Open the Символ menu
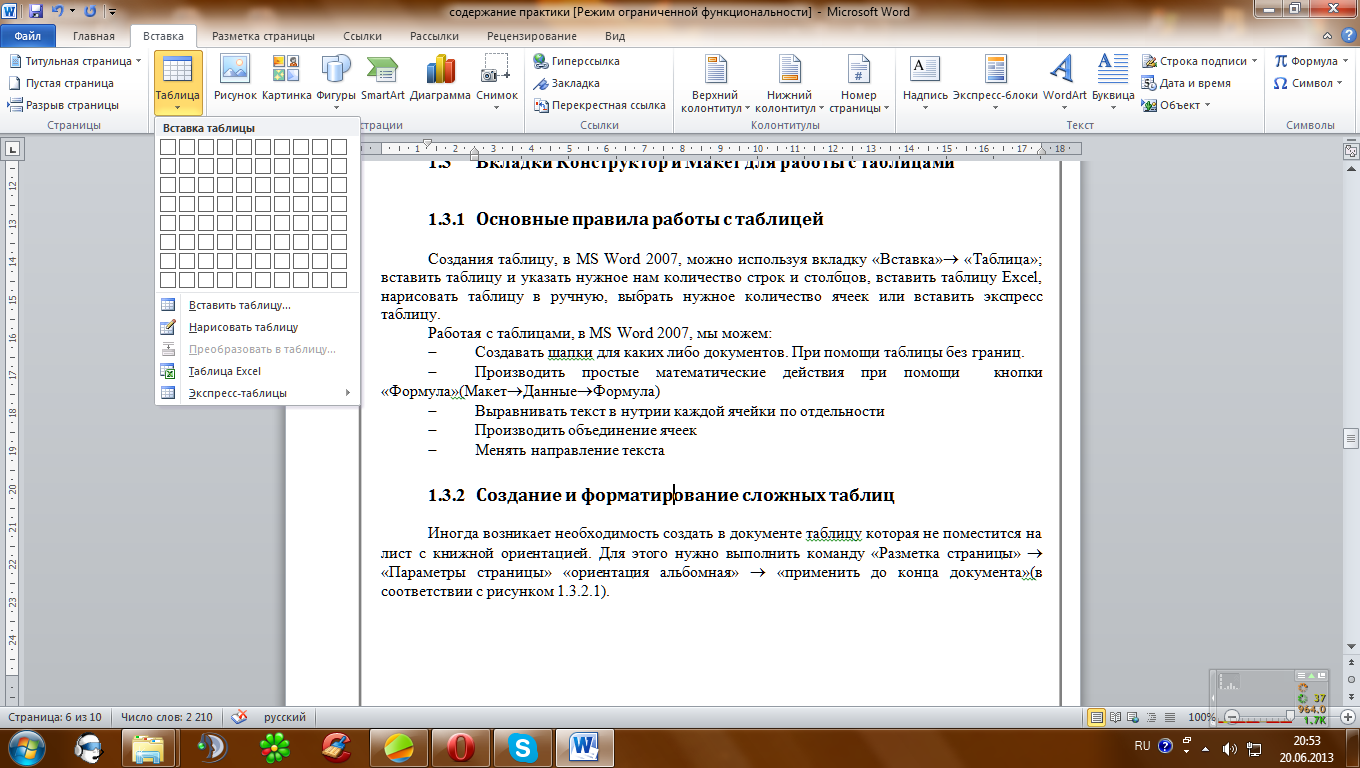The width and height of the screenshot is (1360, 768). click(1308, 83)
